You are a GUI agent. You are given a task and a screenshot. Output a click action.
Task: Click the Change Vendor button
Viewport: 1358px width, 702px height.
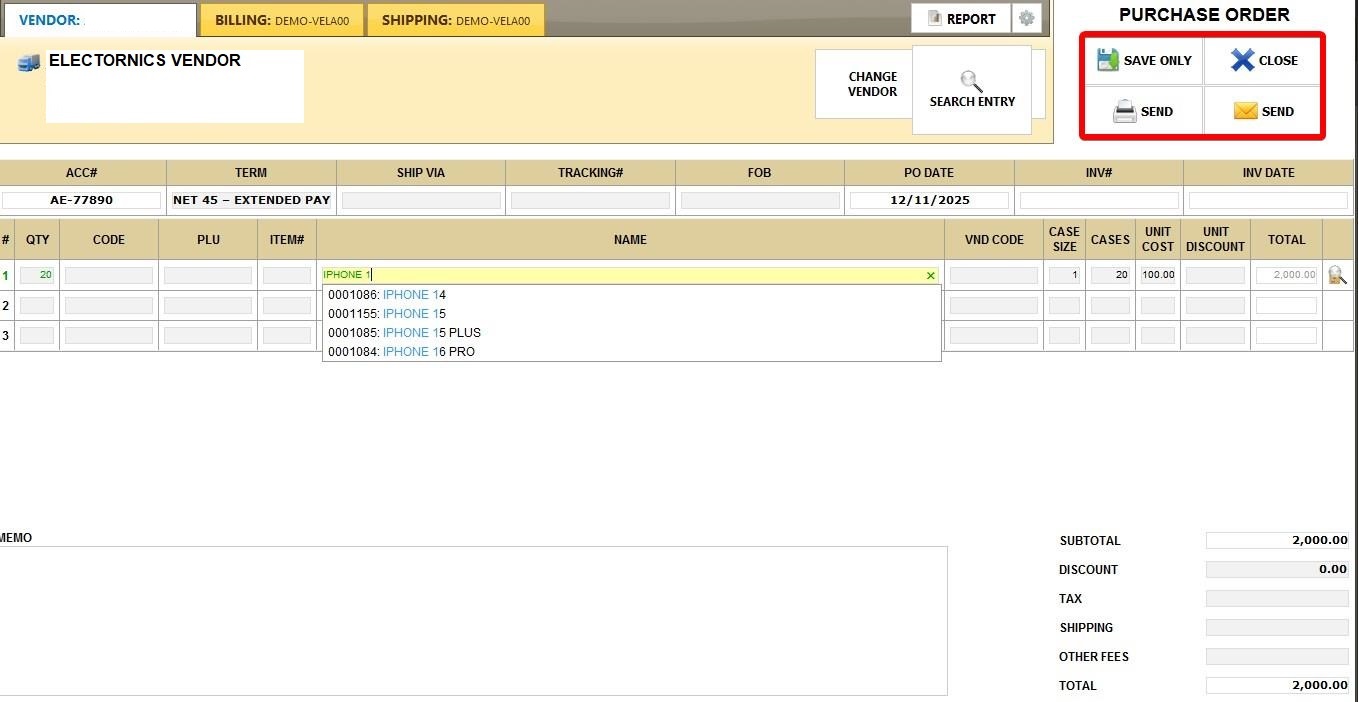click(x=872, y=84)
